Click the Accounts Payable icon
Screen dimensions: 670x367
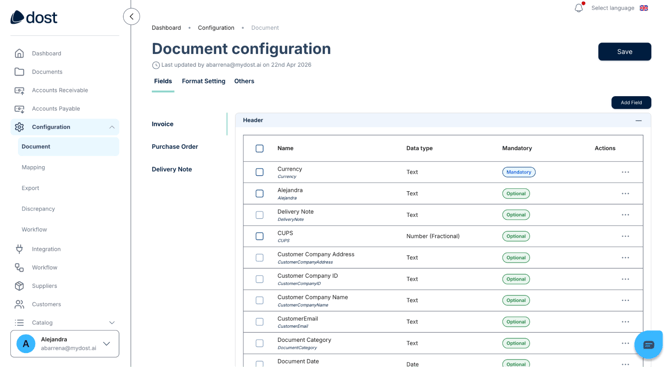pos(19,109)
